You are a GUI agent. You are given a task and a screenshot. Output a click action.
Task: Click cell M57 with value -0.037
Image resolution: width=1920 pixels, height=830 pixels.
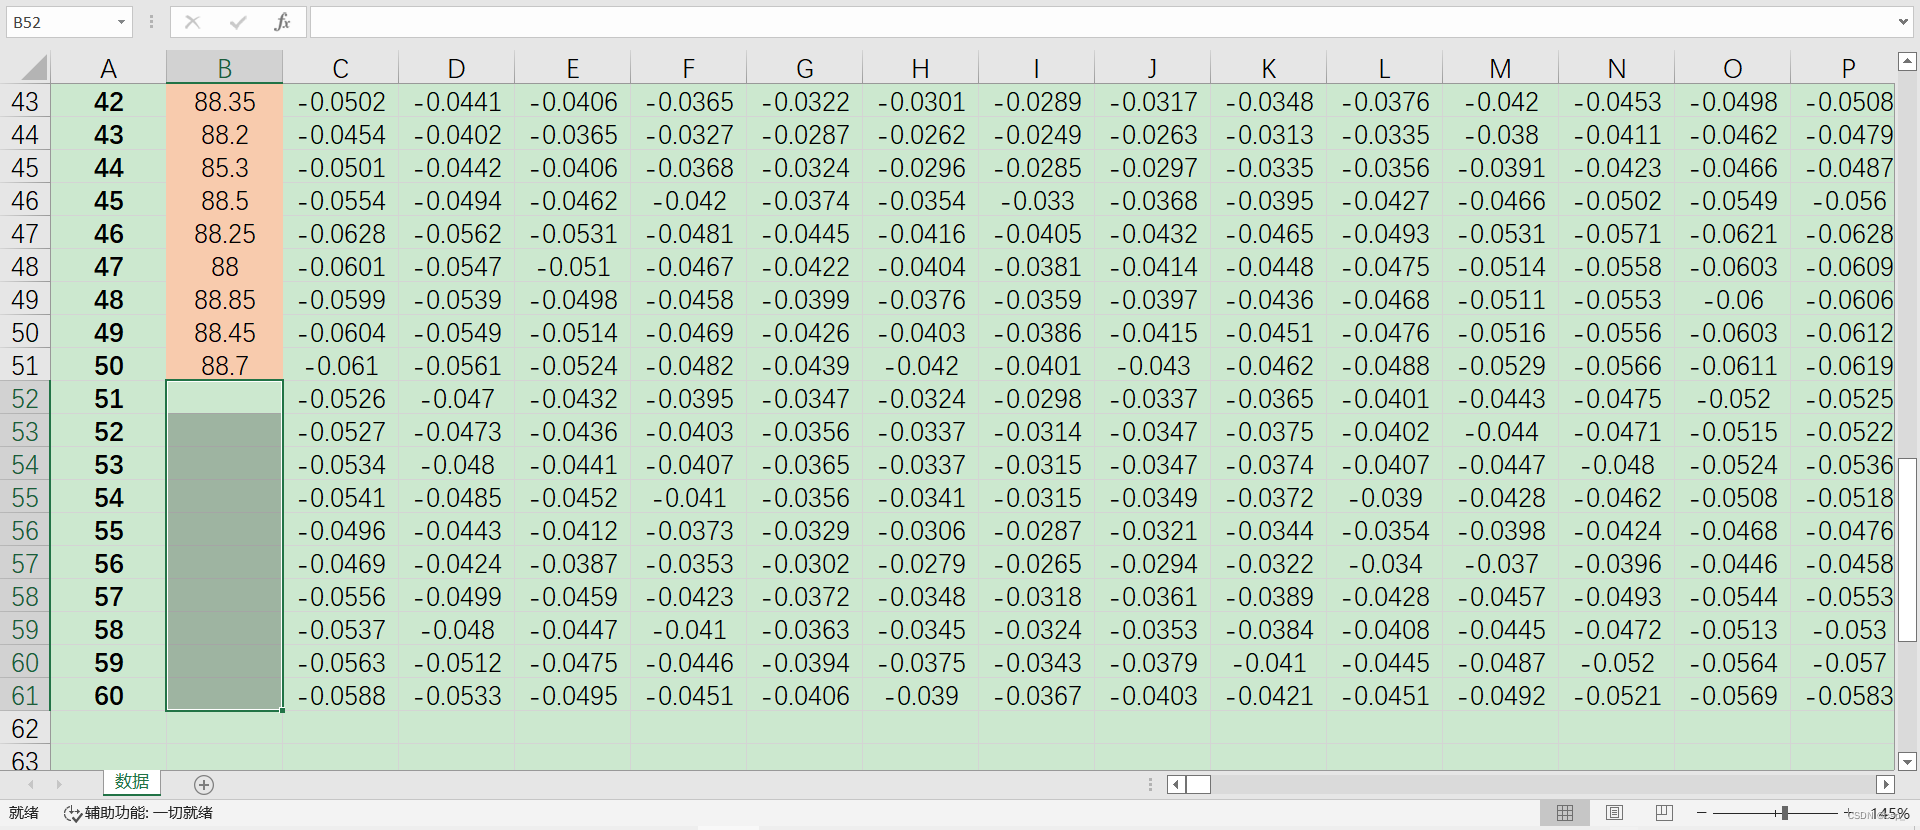pos(1500,564)
